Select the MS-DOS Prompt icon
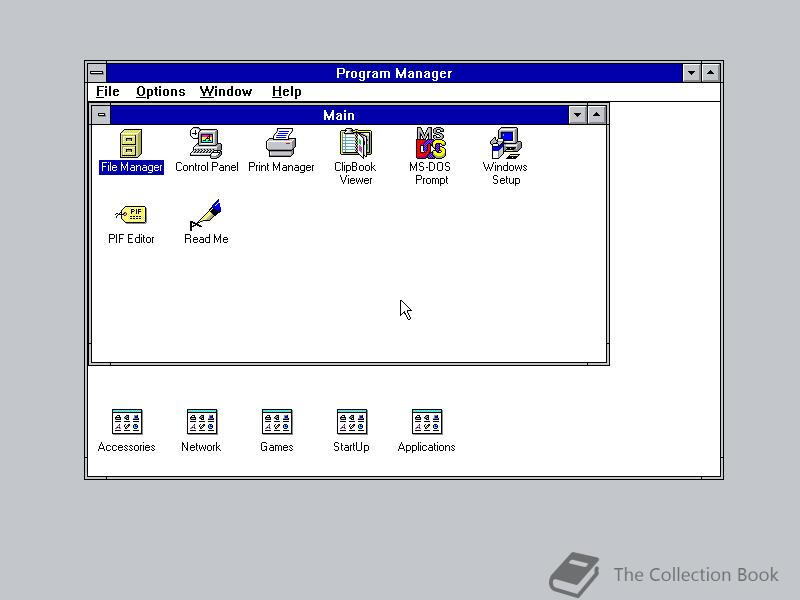The width and height of the screenshot is (800, 600). [431, 143]
